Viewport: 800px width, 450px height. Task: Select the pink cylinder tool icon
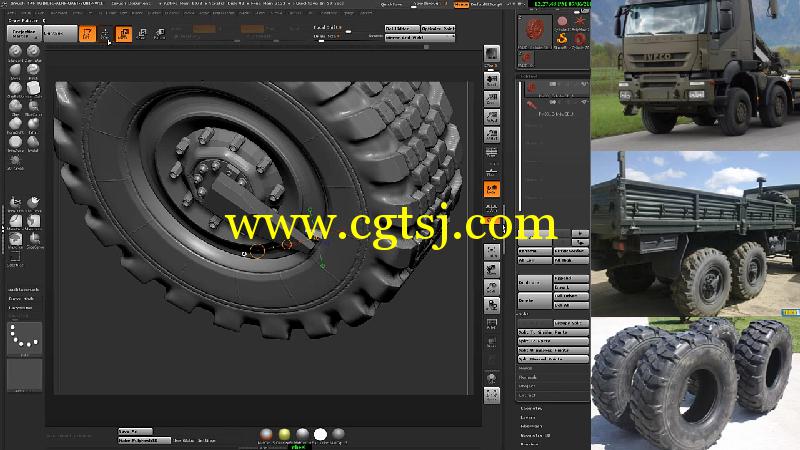(x=562, y=21)
